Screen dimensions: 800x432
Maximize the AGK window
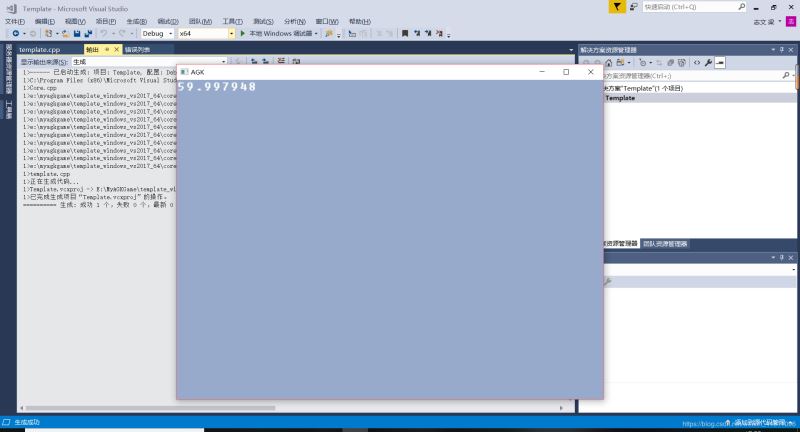point(566,72)
